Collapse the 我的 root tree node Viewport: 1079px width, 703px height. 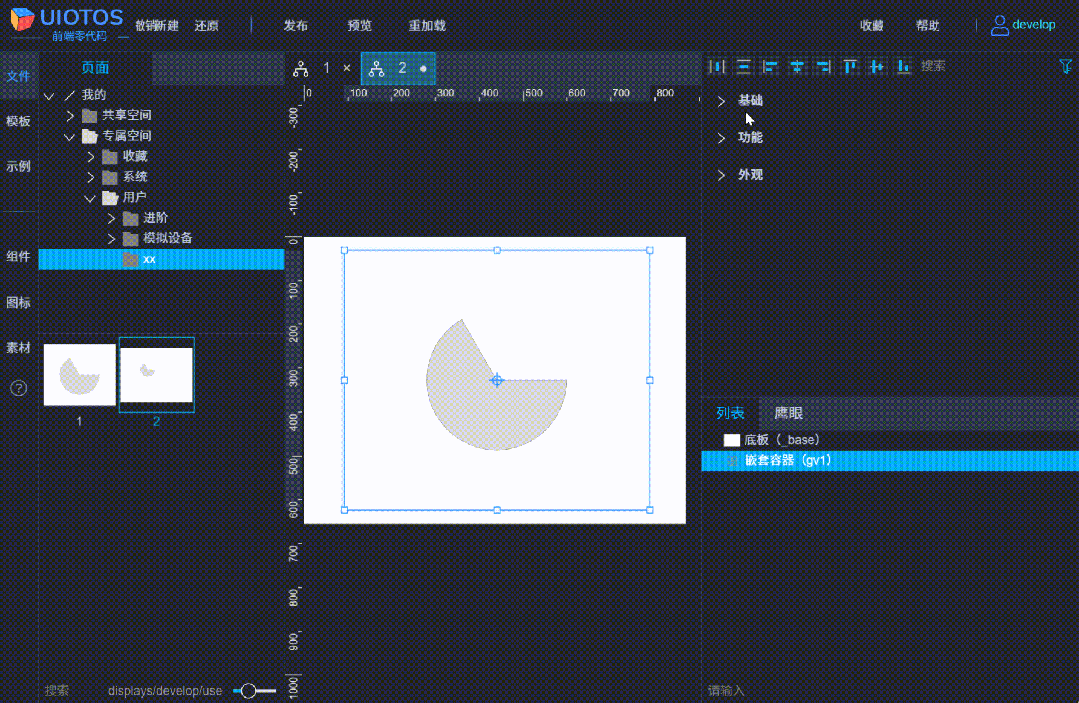(x=49, y=96)
